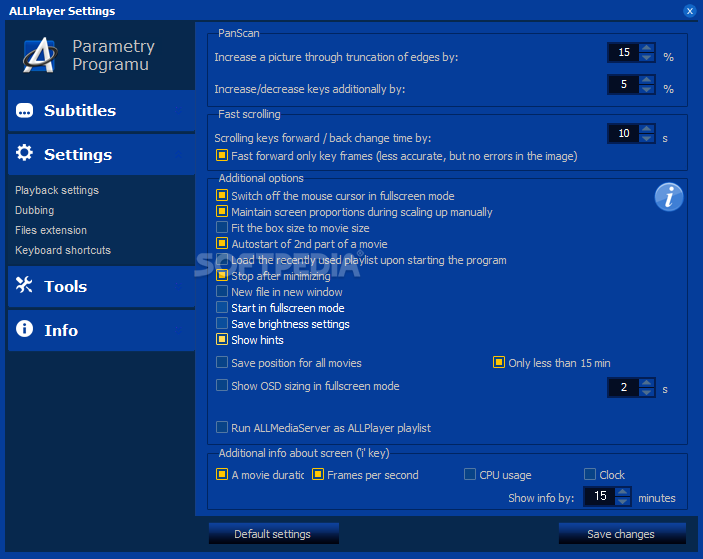703x559 pixels.
Task: Open the Settings section
Action: [101, 154]
